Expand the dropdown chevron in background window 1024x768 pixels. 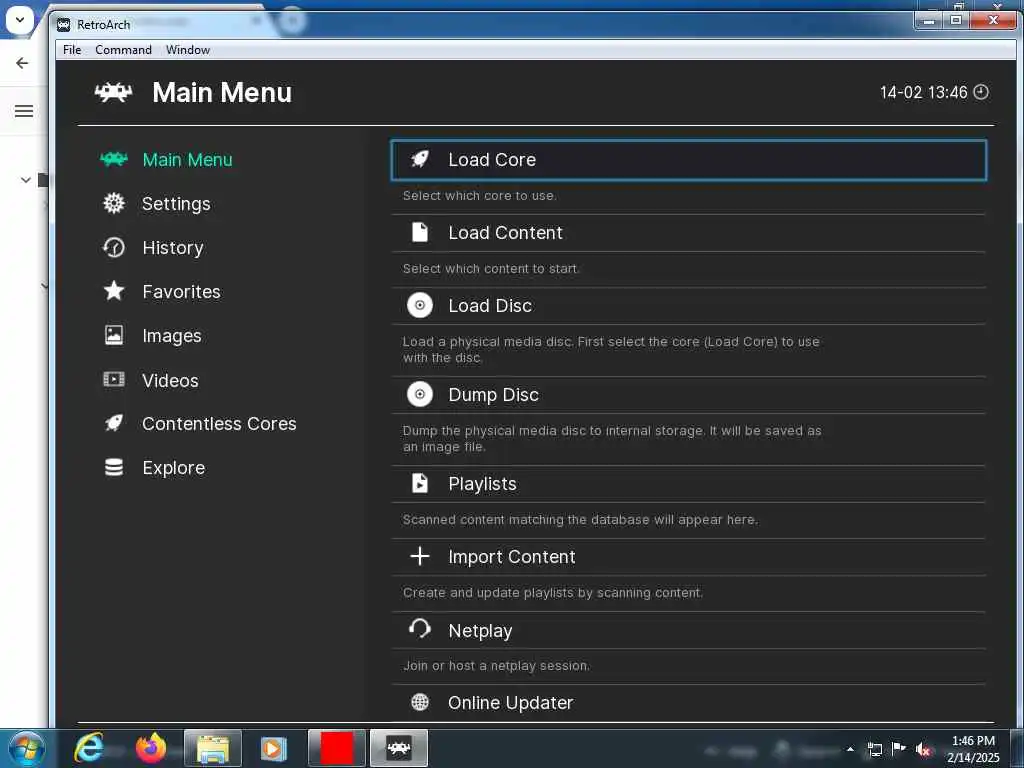tap(20, 20)
